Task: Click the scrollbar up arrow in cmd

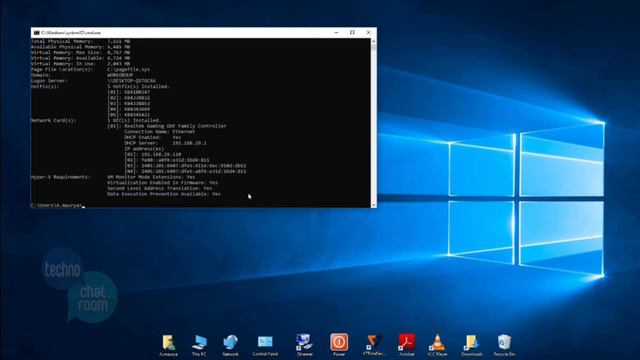Action: pos(373,41)
